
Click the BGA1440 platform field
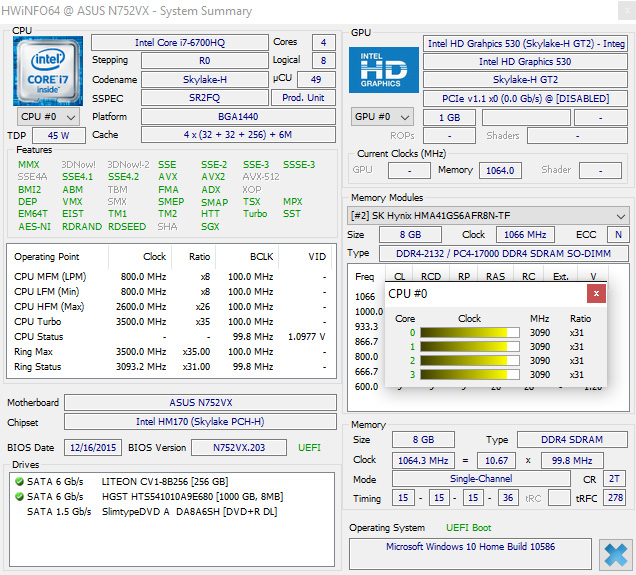[238, 117]
